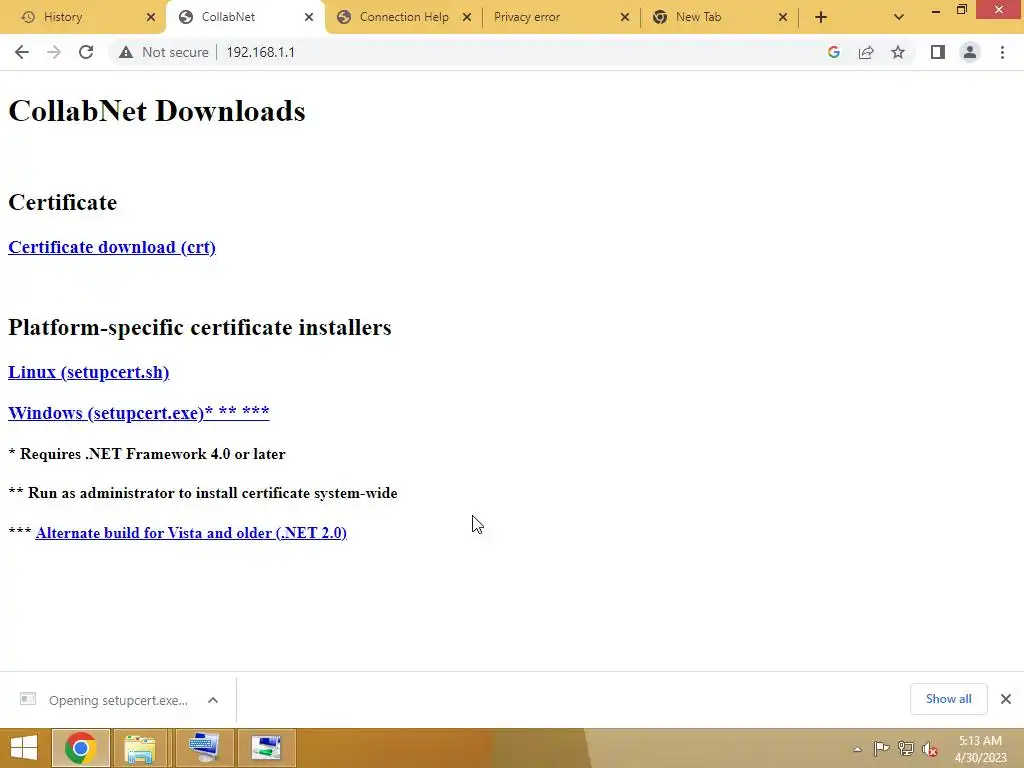
Task: Show hidden system tray icons
Action: pyautogui.click(x=857, y=749)
